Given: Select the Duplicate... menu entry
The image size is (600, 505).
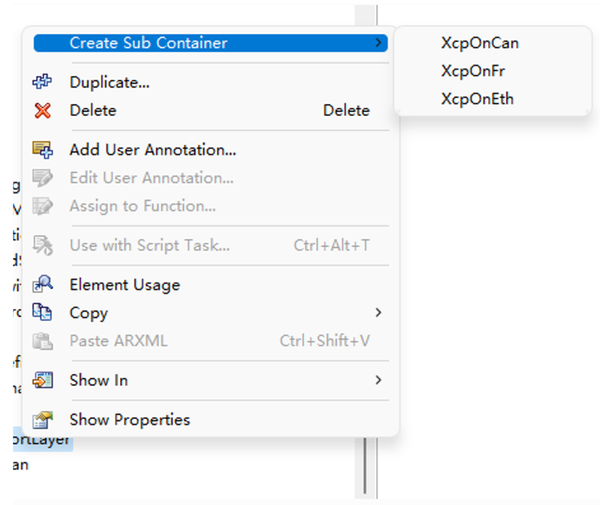Looking at the screenshot, I should [109, 82].
